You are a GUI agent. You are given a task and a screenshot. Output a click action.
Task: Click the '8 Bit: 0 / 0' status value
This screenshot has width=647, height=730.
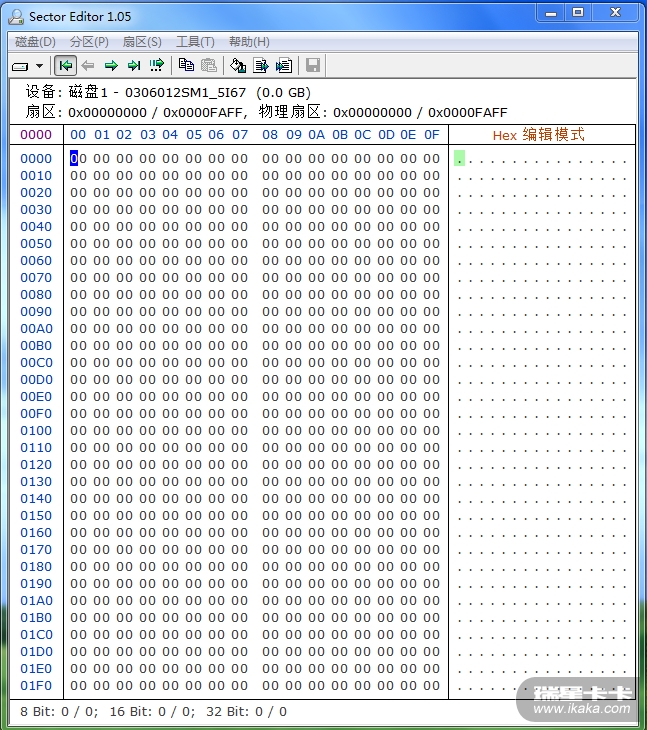tap(59, 711)
